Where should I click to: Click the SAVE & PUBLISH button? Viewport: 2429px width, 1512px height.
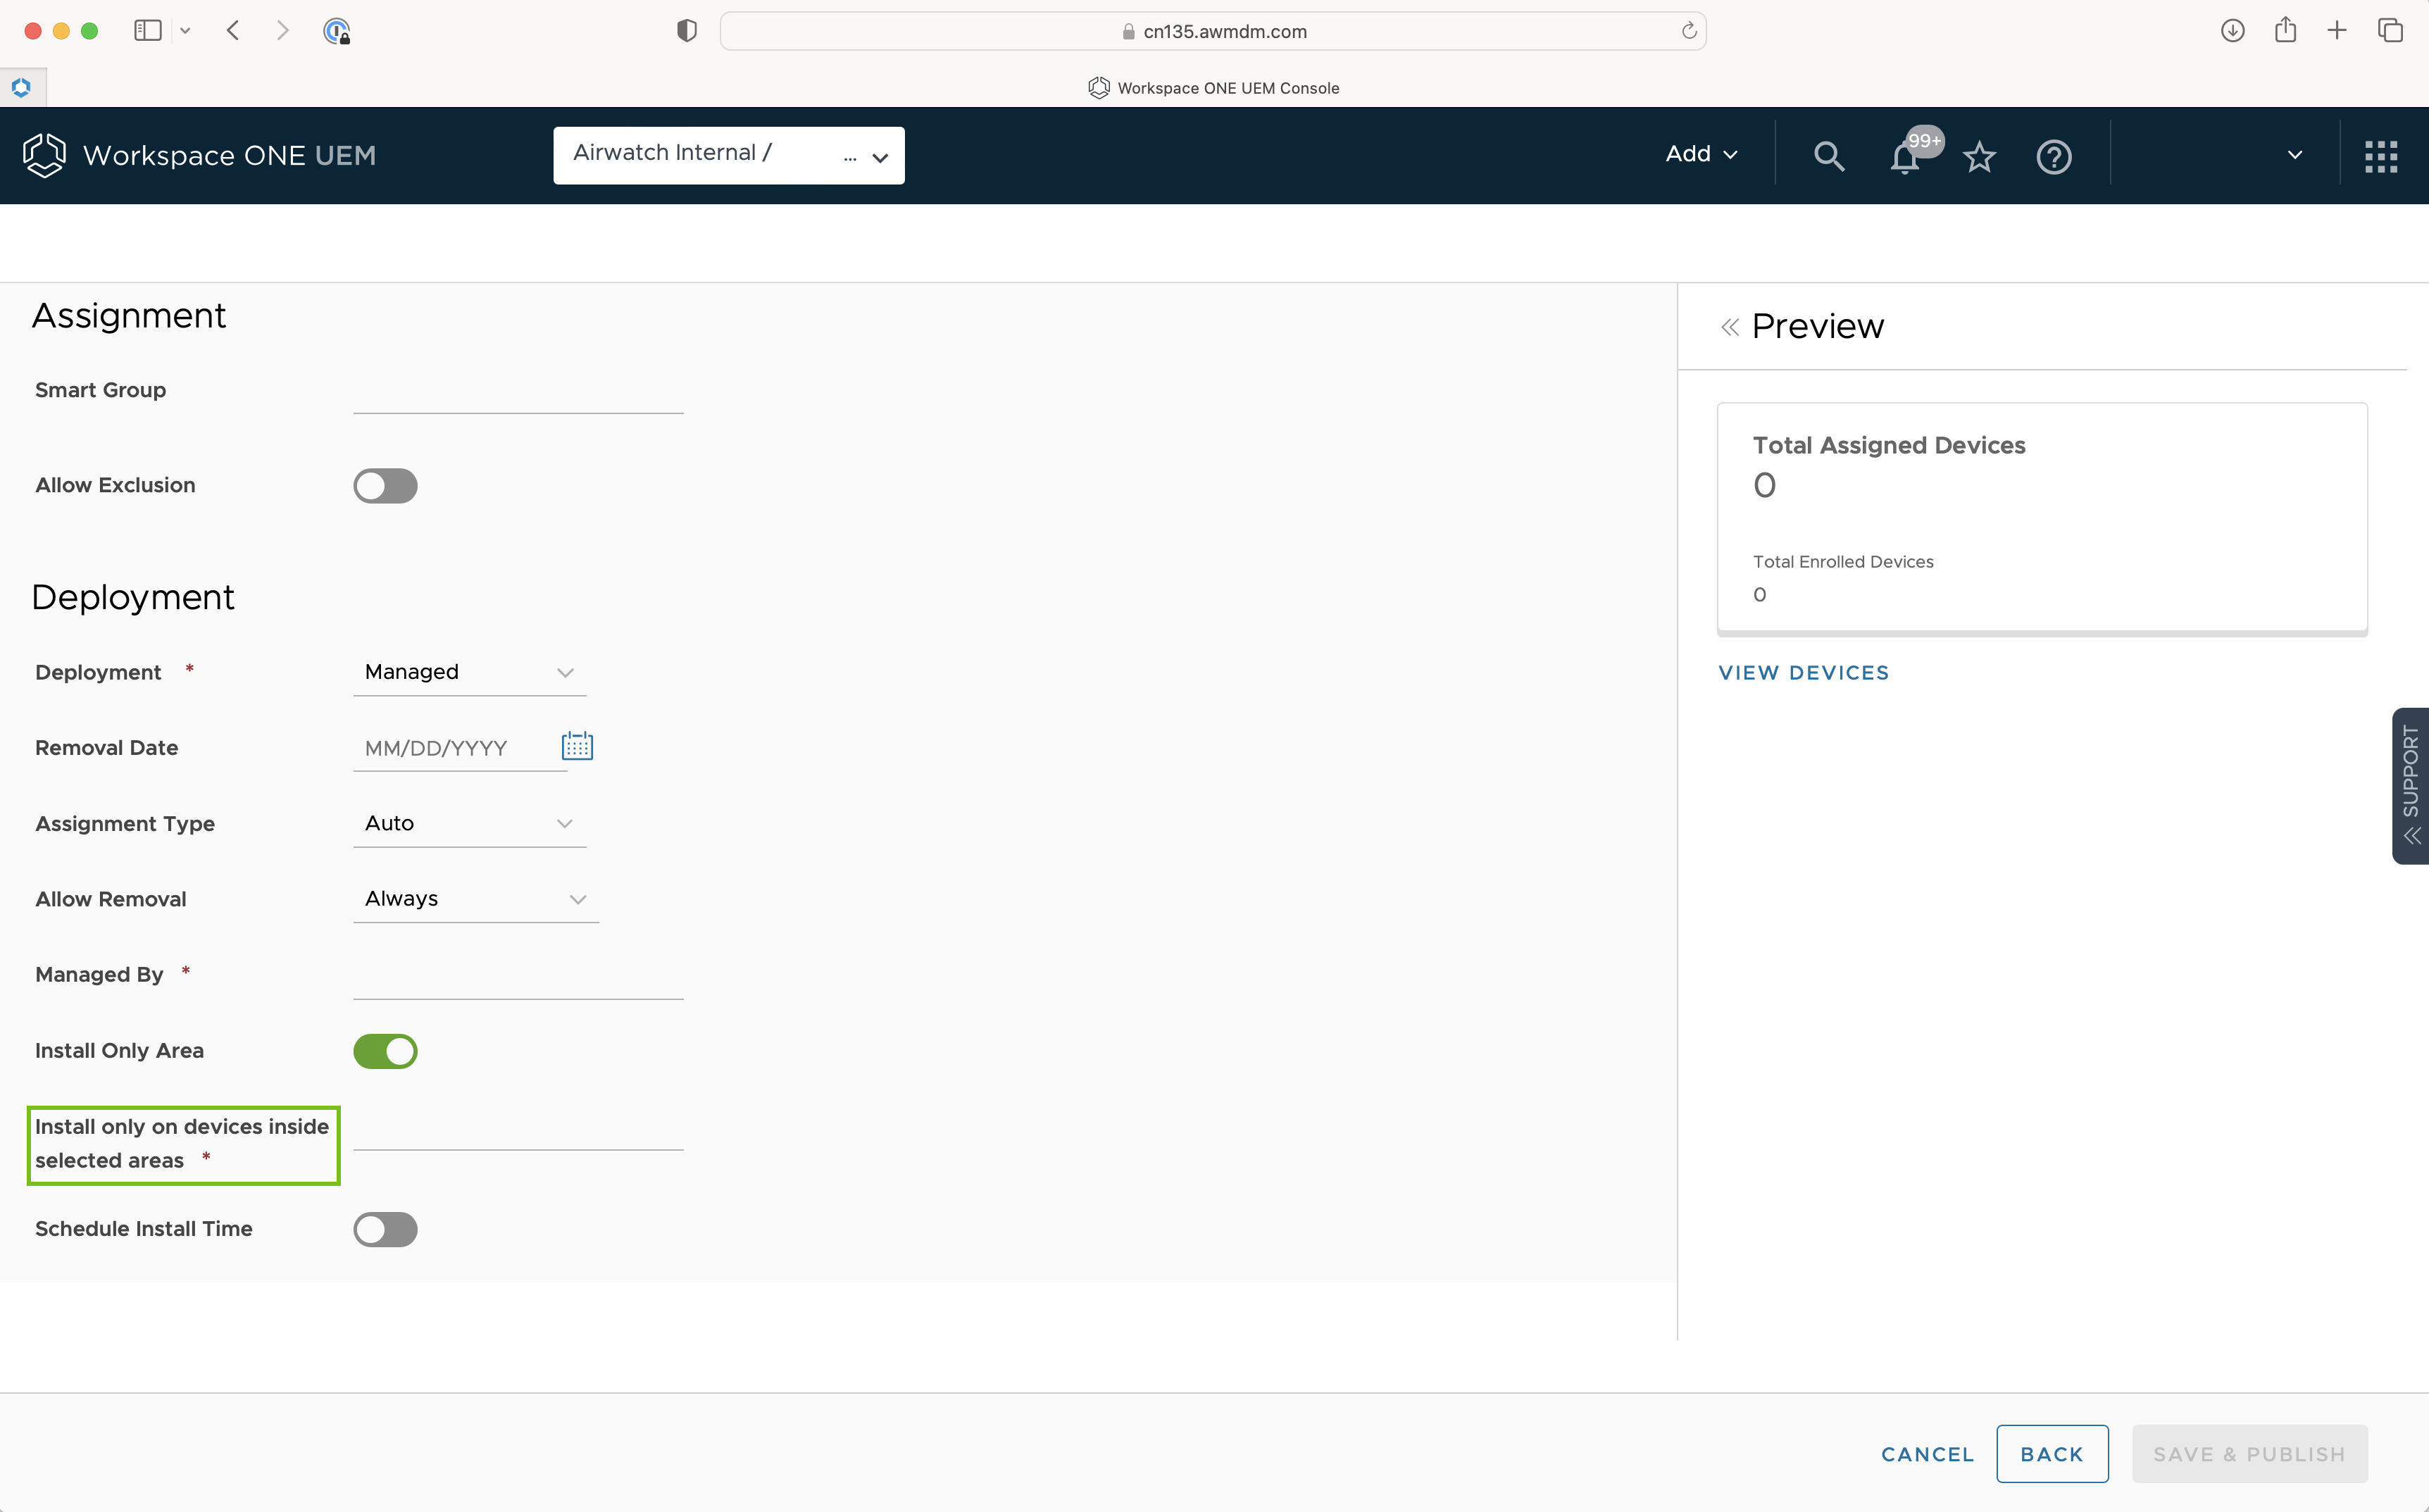coord(2250,1454)
